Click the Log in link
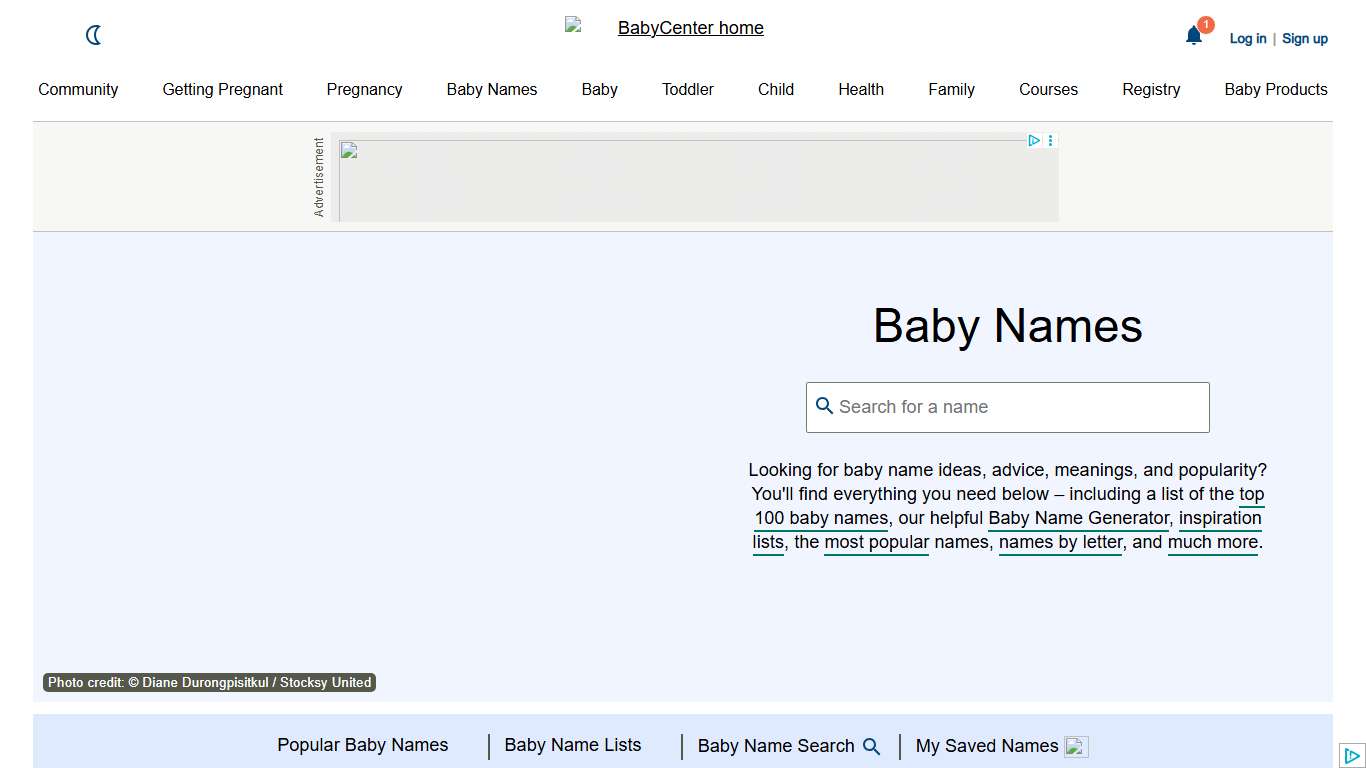The width and height of the screenshot is (1366, 768). tap(1247, 38)
